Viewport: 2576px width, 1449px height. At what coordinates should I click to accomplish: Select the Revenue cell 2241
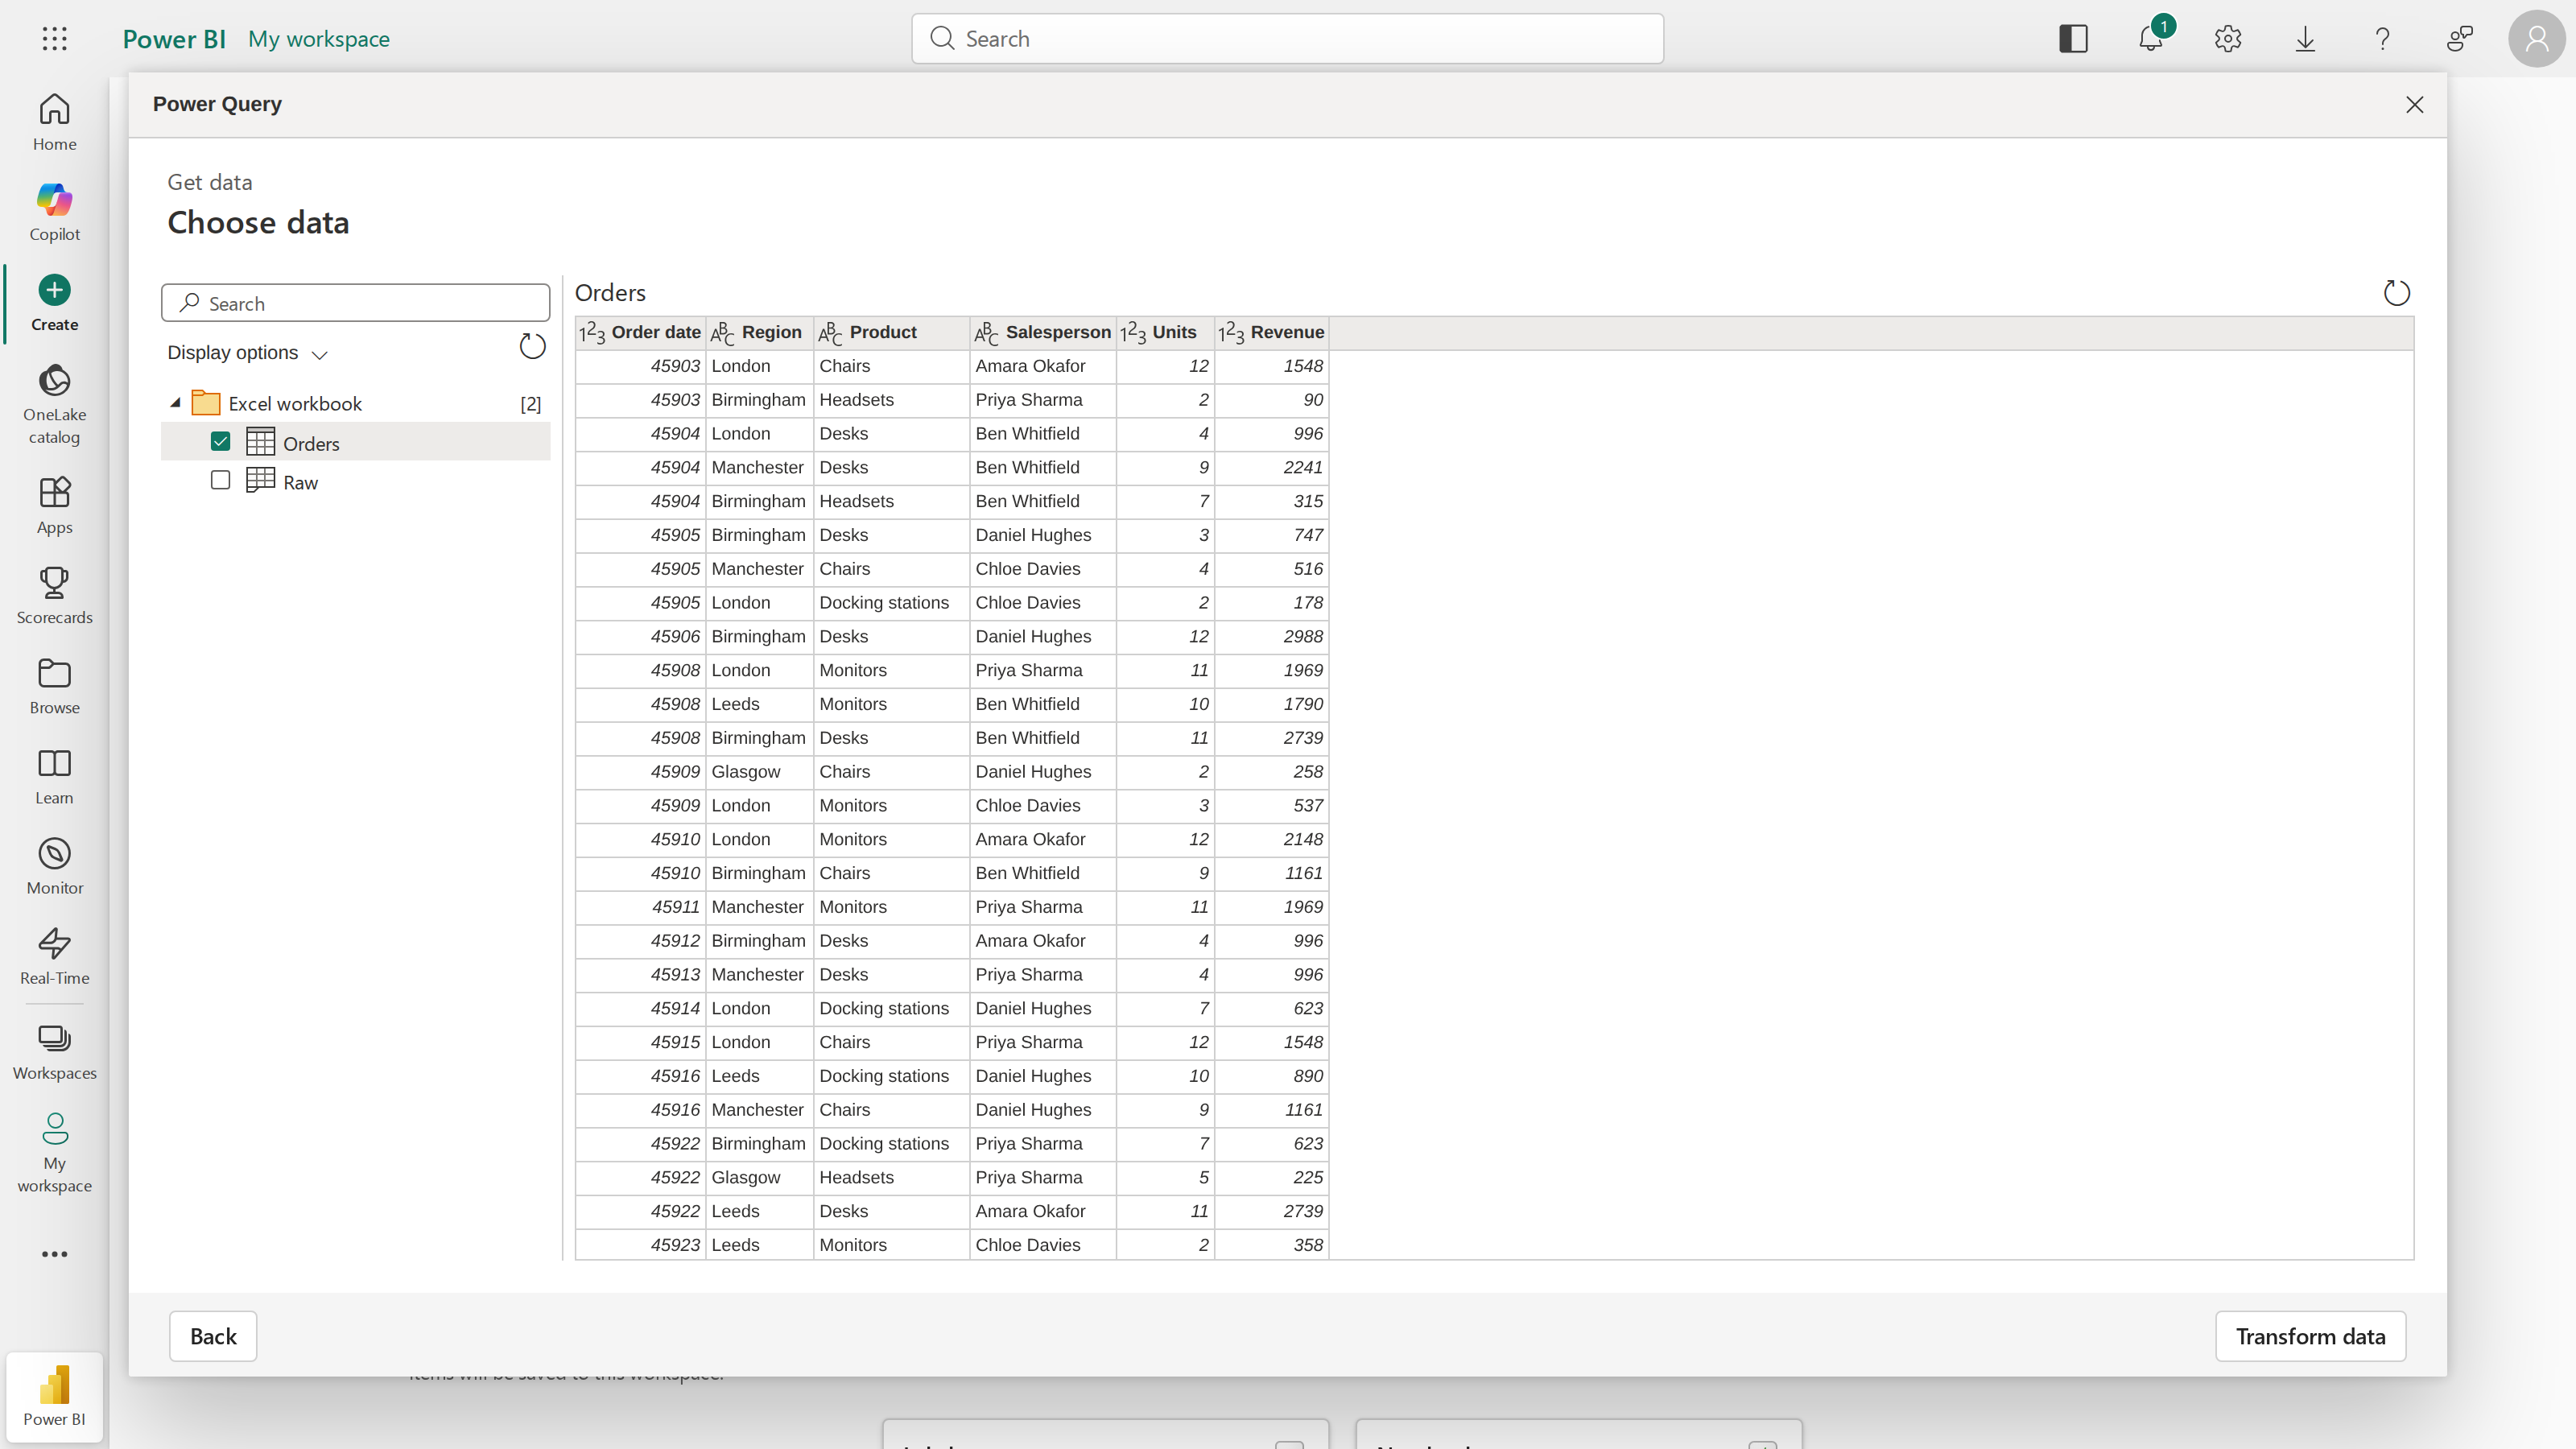pyautogui.click(x=1271, y=468)
